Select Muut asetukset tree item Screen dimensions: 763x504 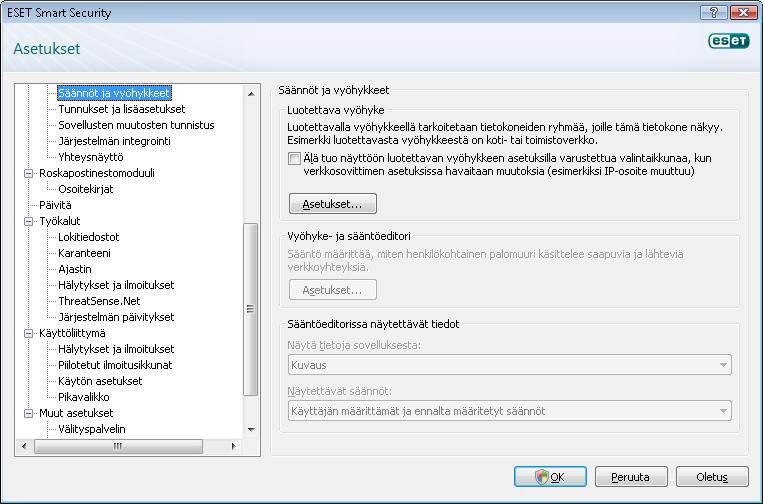[x=76, y=413]
